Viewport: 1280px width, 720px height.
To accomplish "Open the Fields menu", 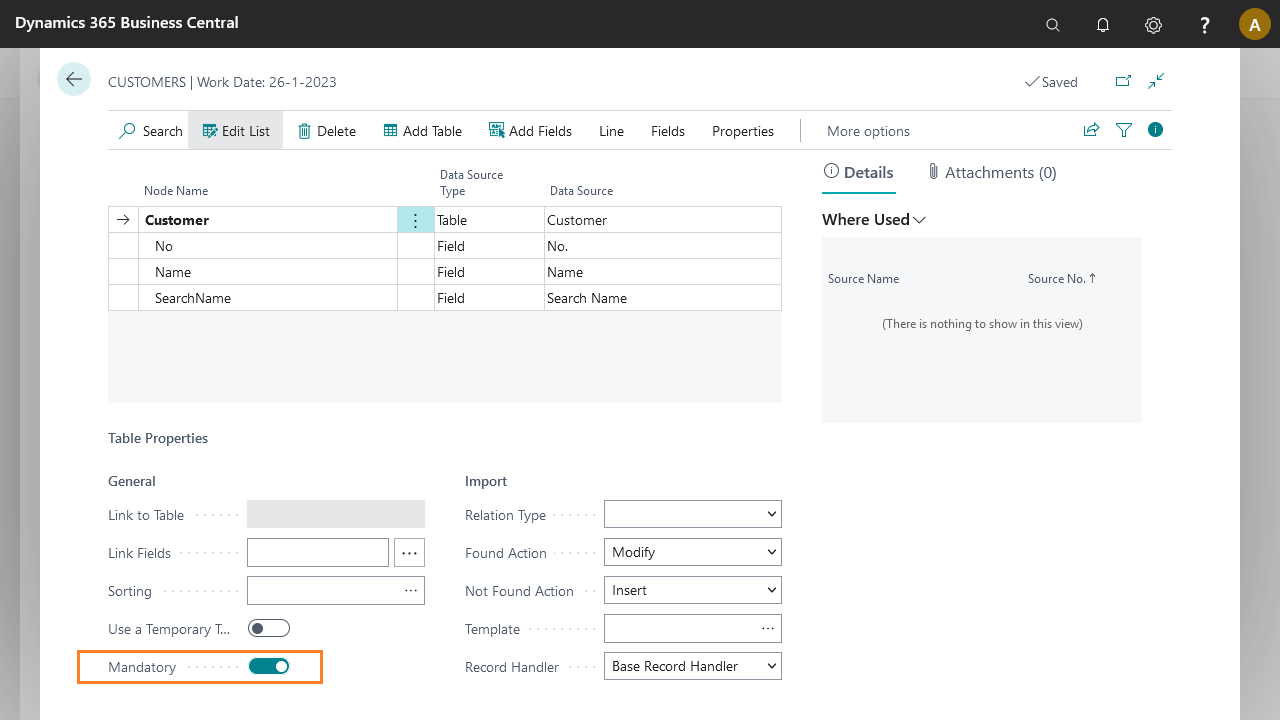I will point(668,131).
